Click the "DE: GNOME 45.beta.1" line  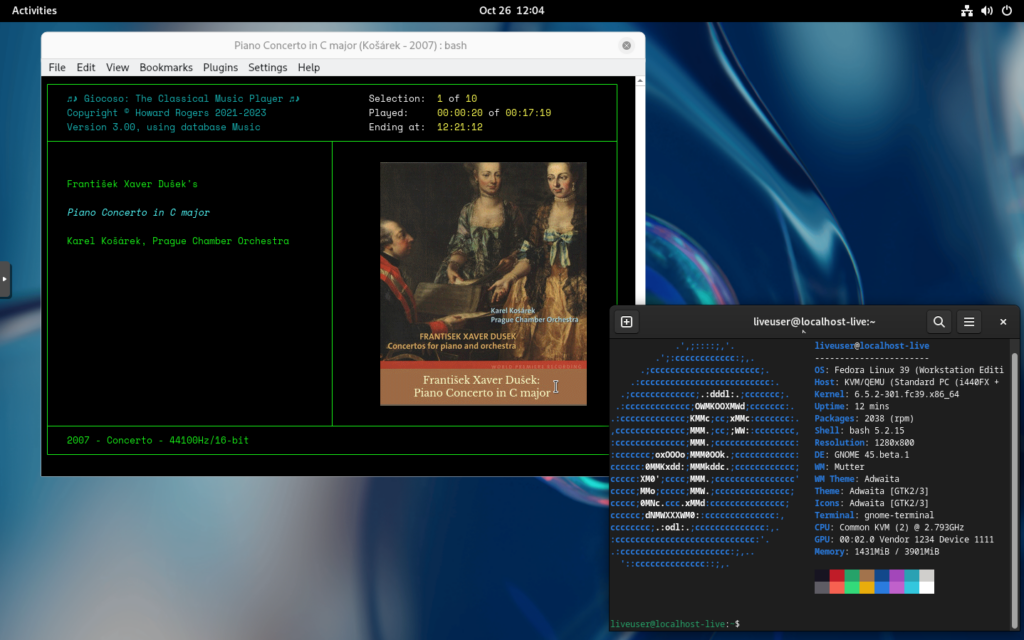(x=861, y=455)
